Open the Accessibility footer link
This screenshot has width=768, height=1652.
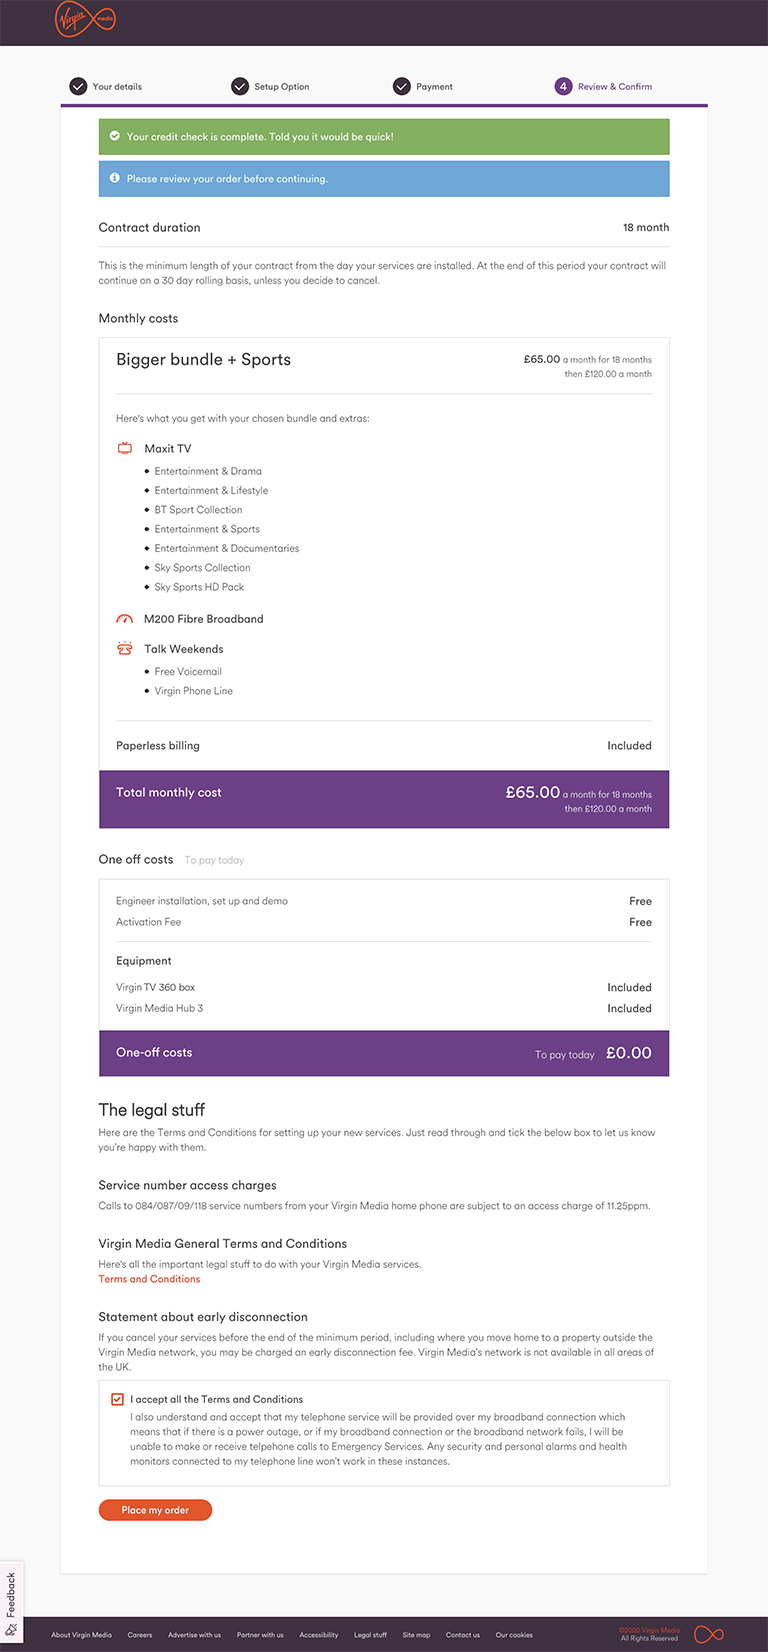coord(319,1635)
